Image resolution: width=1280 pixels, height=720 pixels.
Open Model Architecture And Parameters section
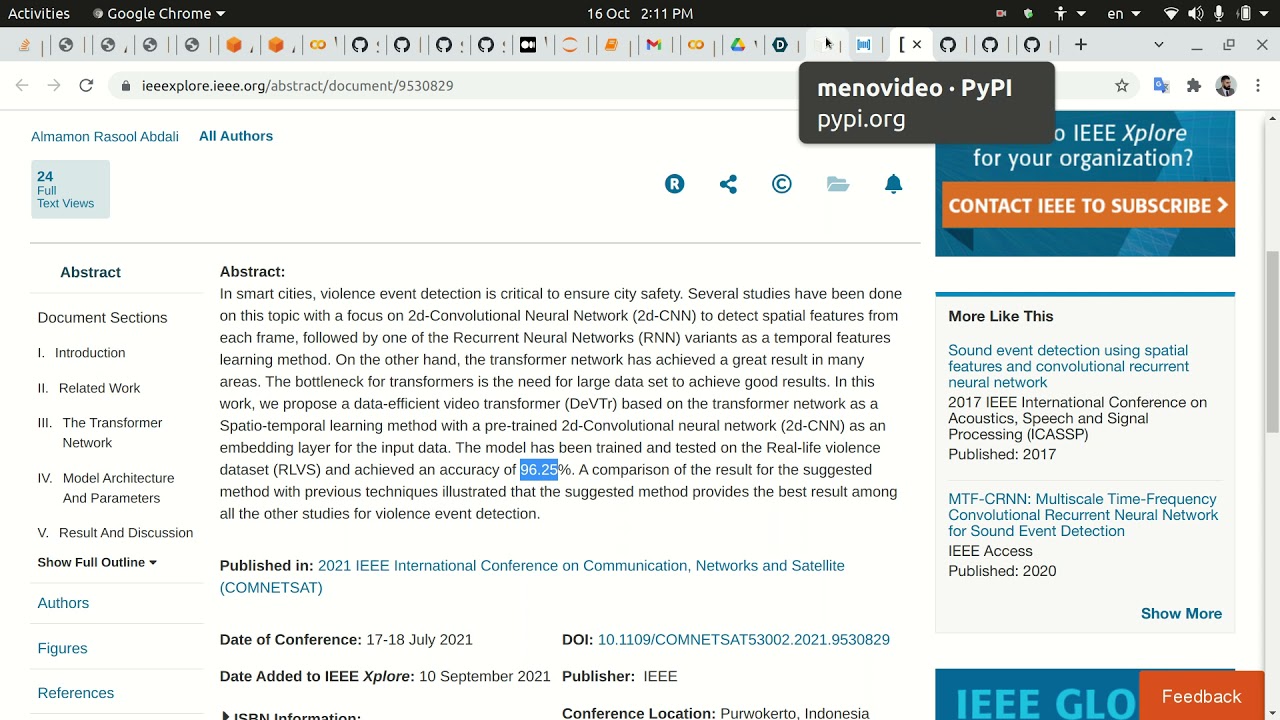coord(118,488)
